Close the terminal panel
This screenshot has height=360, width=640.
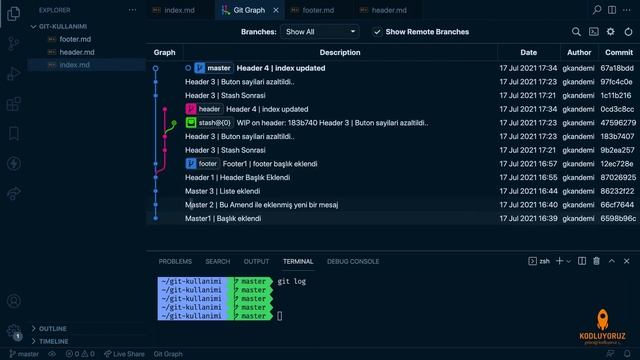coord(627,261)
